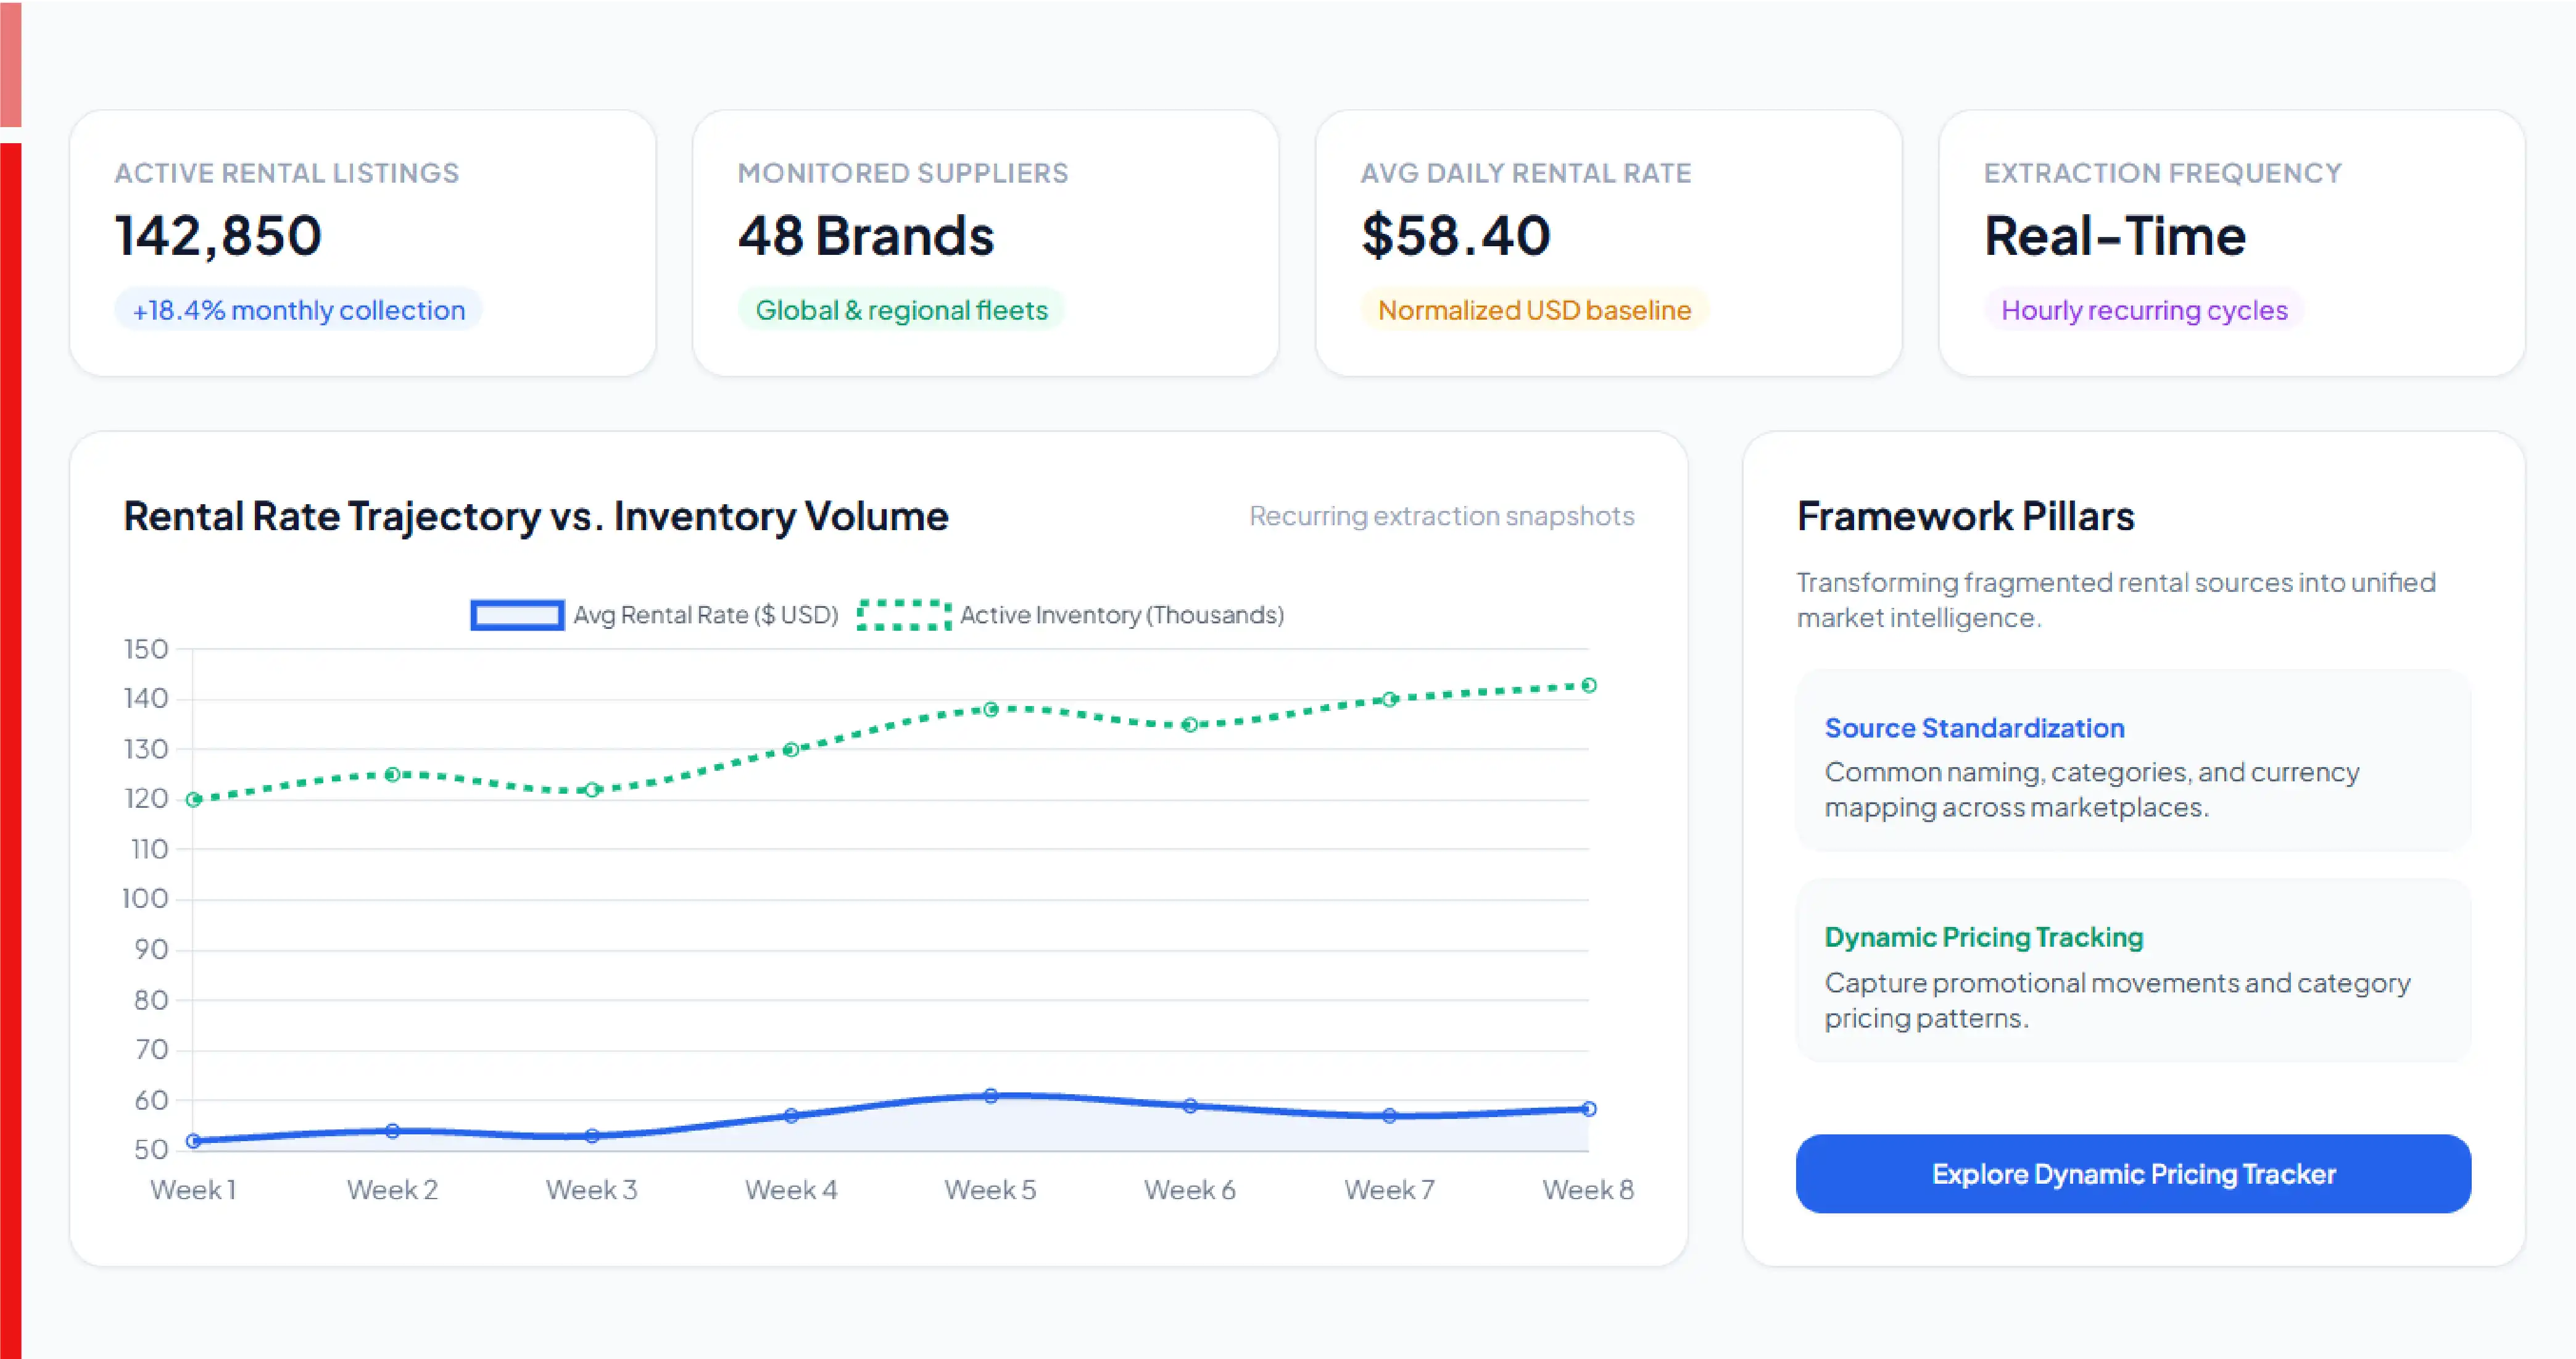Click the Week 3 point on blue rental rate line
The width and height of the screenshot is (2576, 1359).
tap(592, 1136)
